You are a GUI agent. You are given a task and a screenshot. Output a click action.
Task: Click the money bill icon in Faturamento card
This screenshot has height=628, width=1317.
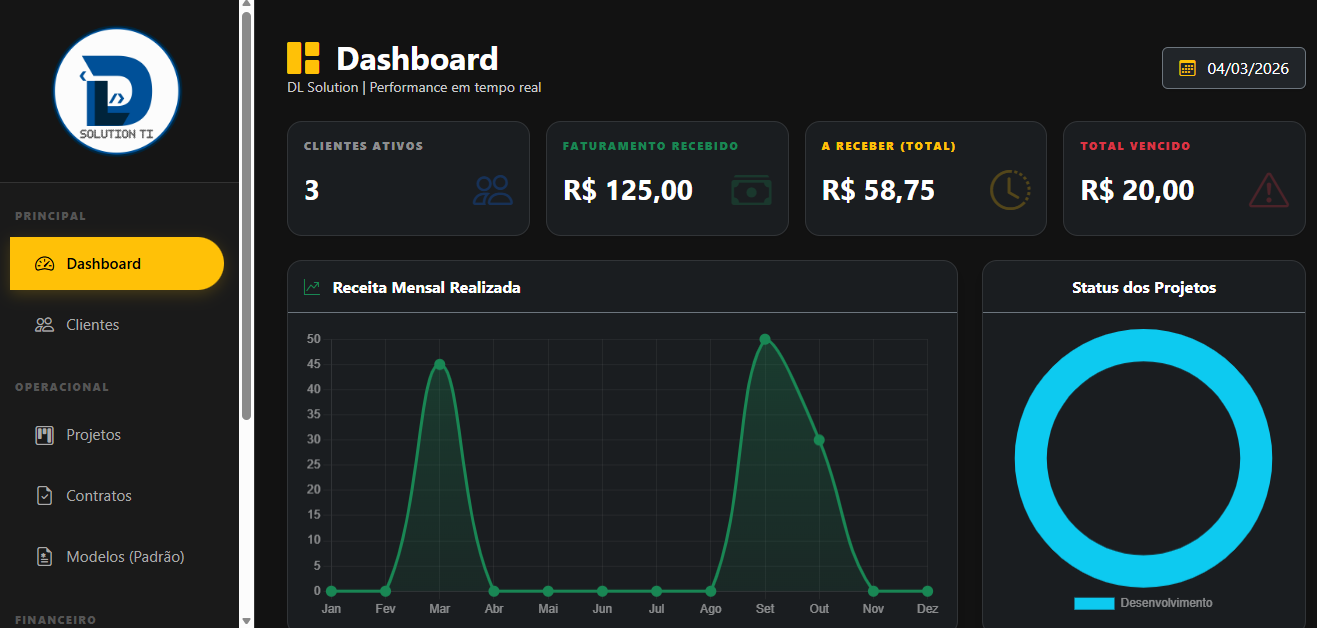(x=750, y=190)
